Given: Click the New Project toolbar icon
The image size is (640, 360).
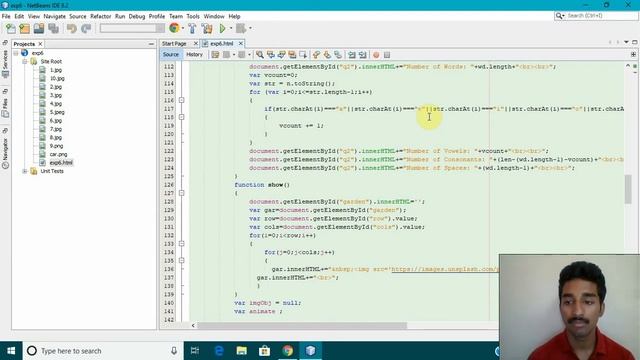Looking at the screenshot, I should click(x=24, y=29).
